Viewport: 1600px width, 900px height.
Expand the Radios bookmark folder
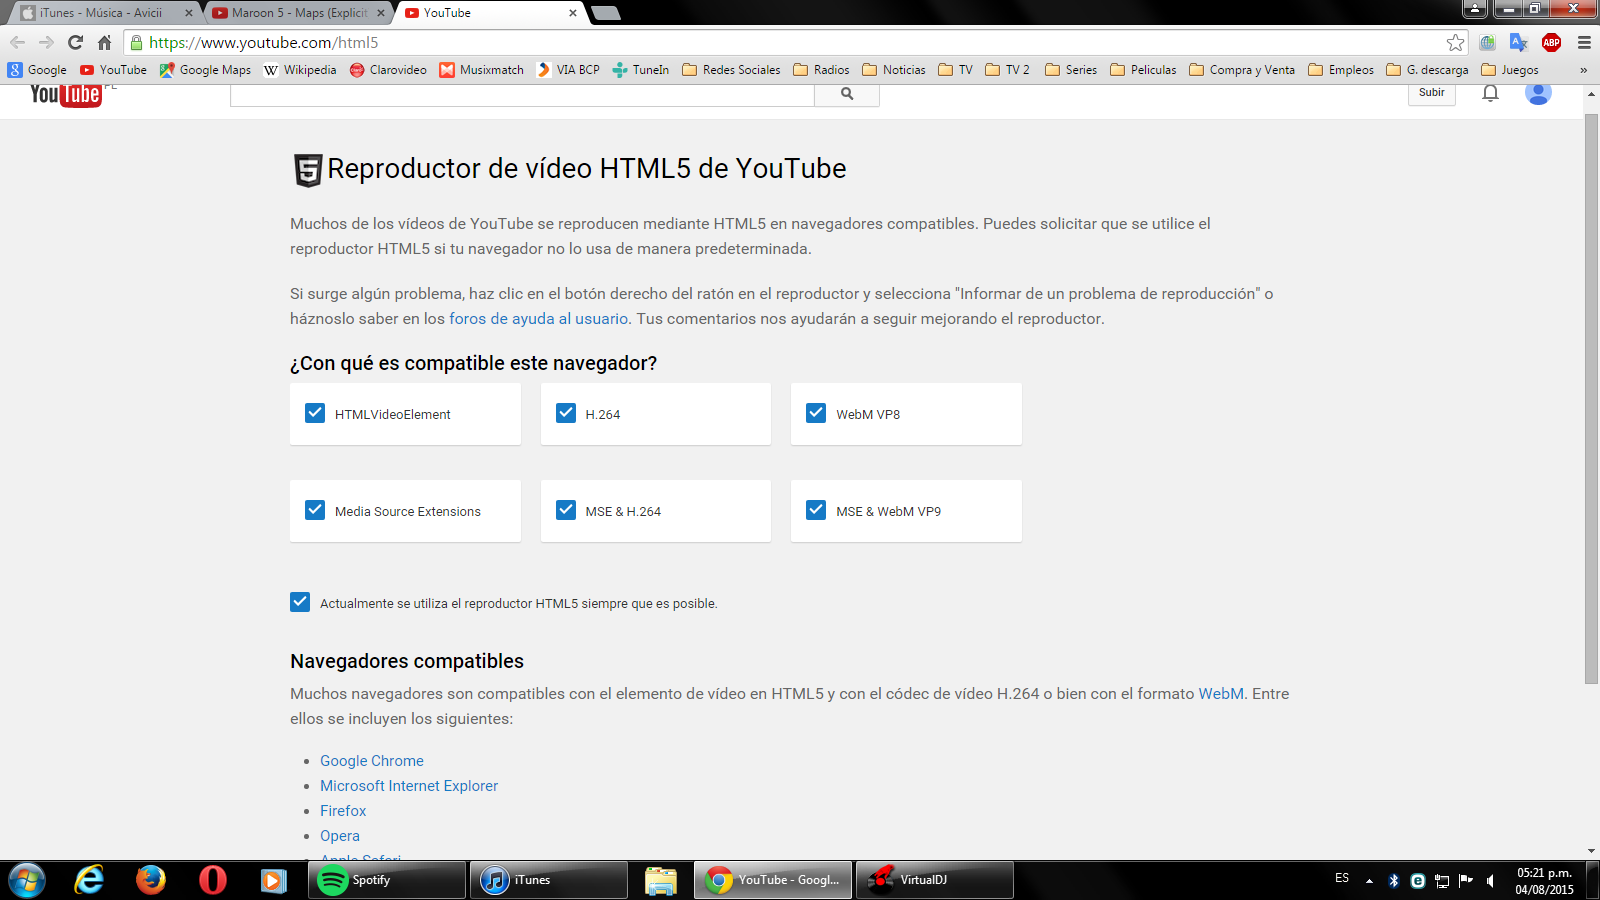click(x=821, y=70)
